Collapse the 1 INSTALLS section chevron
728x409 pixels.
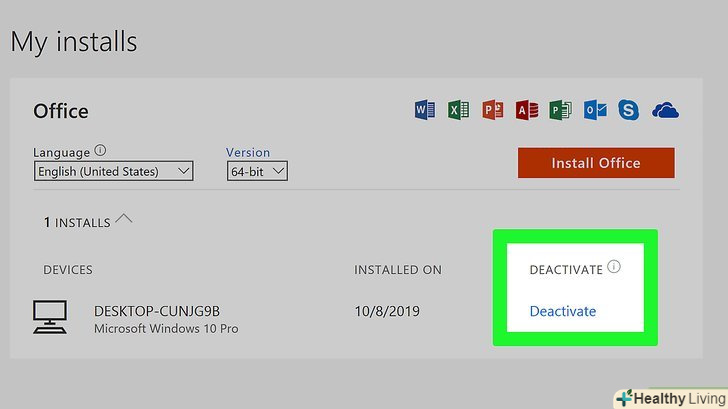click(124, 219)
